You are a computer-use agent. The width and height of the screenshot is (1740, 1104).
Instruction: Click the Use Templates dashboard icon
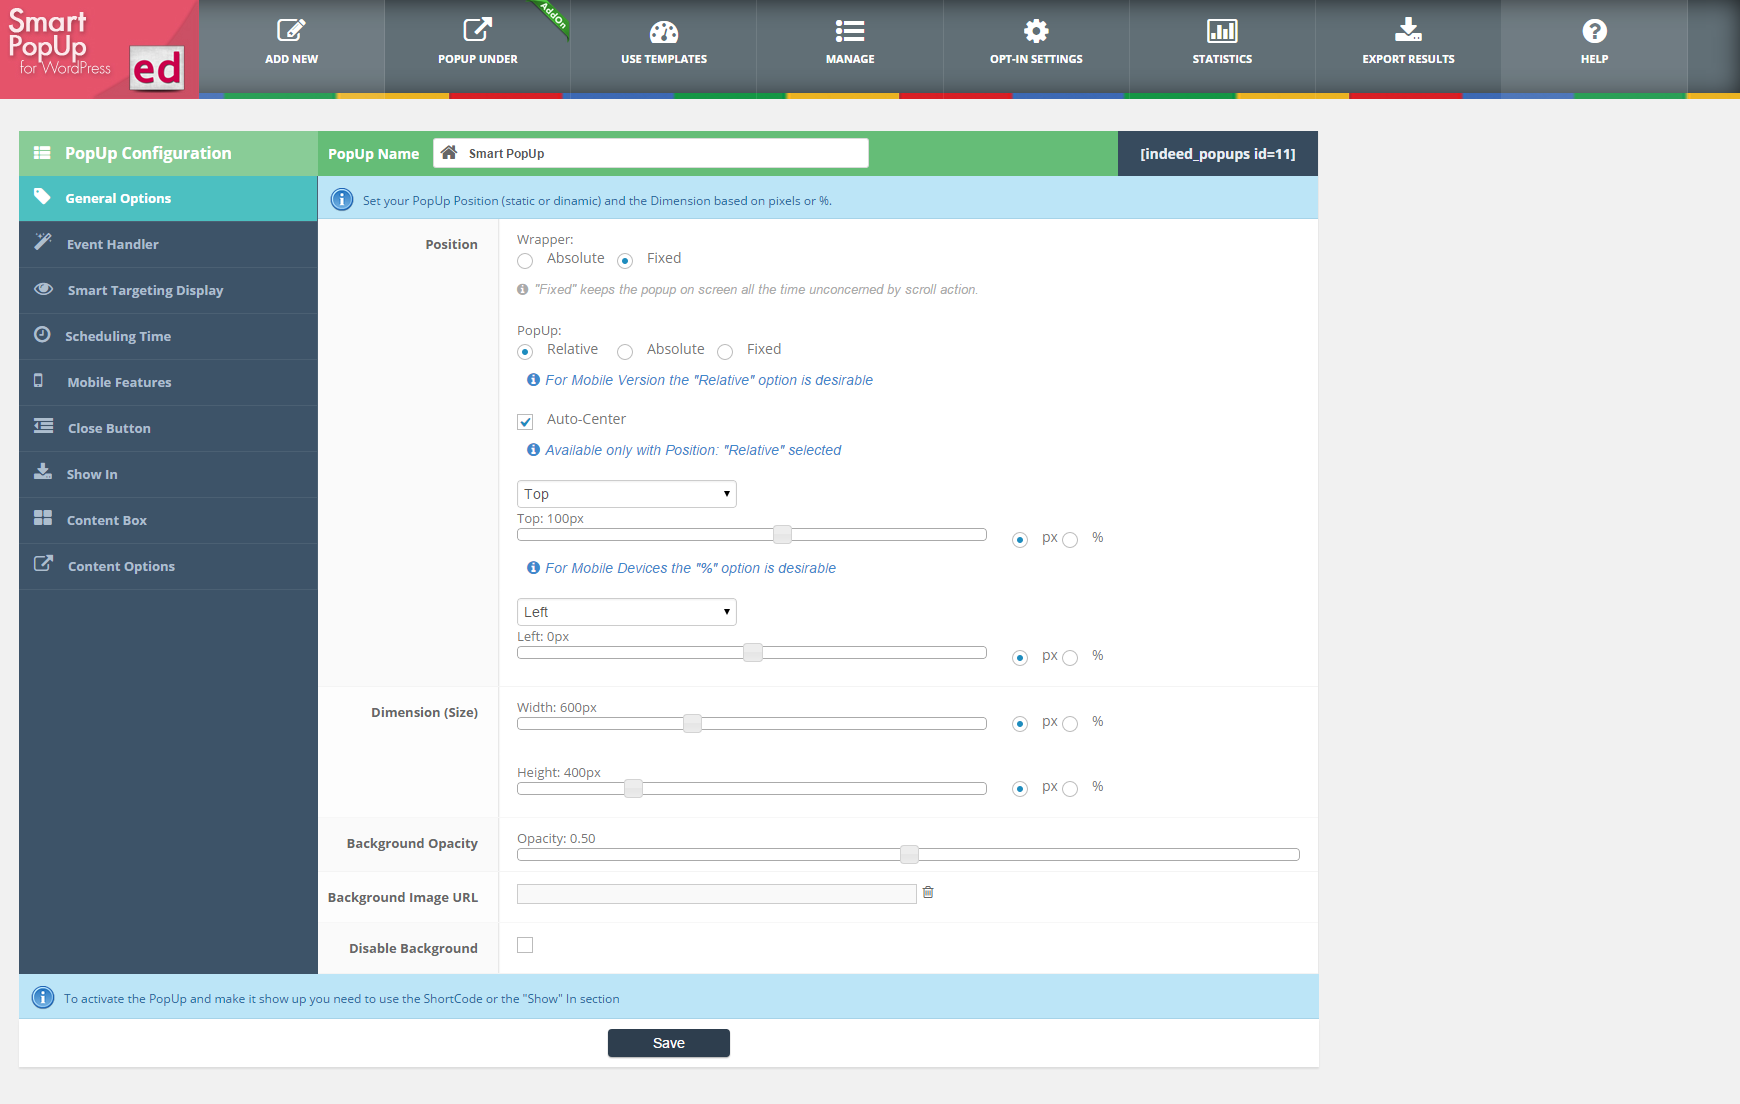point(664,32)
